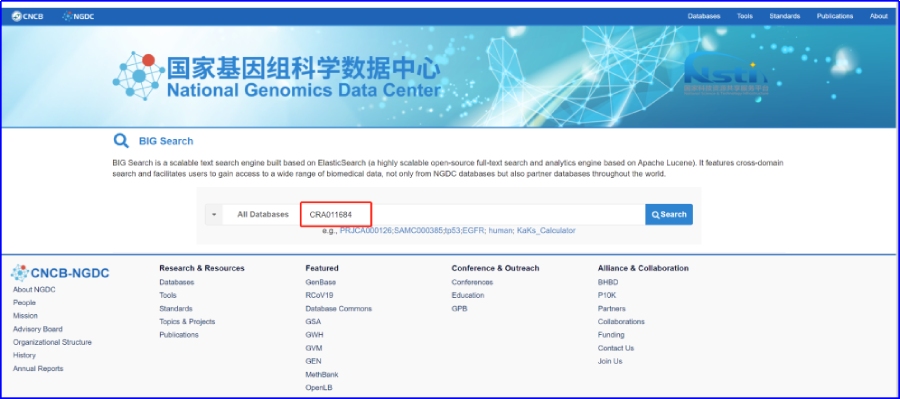Open the Annual Reports footer link
The width and height of the screenshot is (900, 399).
click(x=38, y=369)
